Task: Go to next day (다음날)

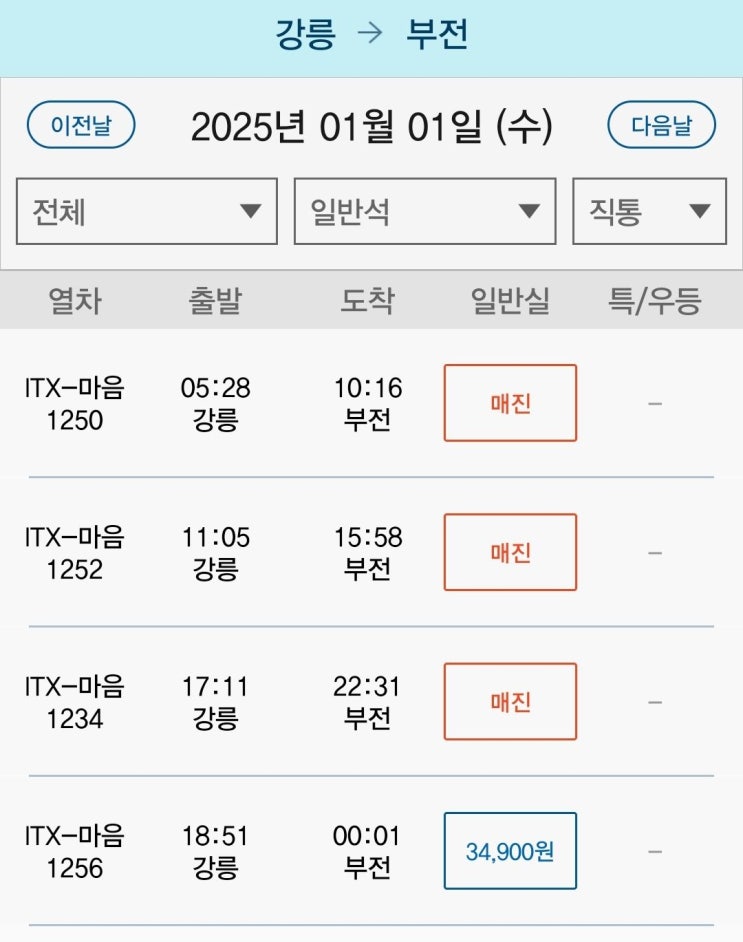Action: coord(662,126)
